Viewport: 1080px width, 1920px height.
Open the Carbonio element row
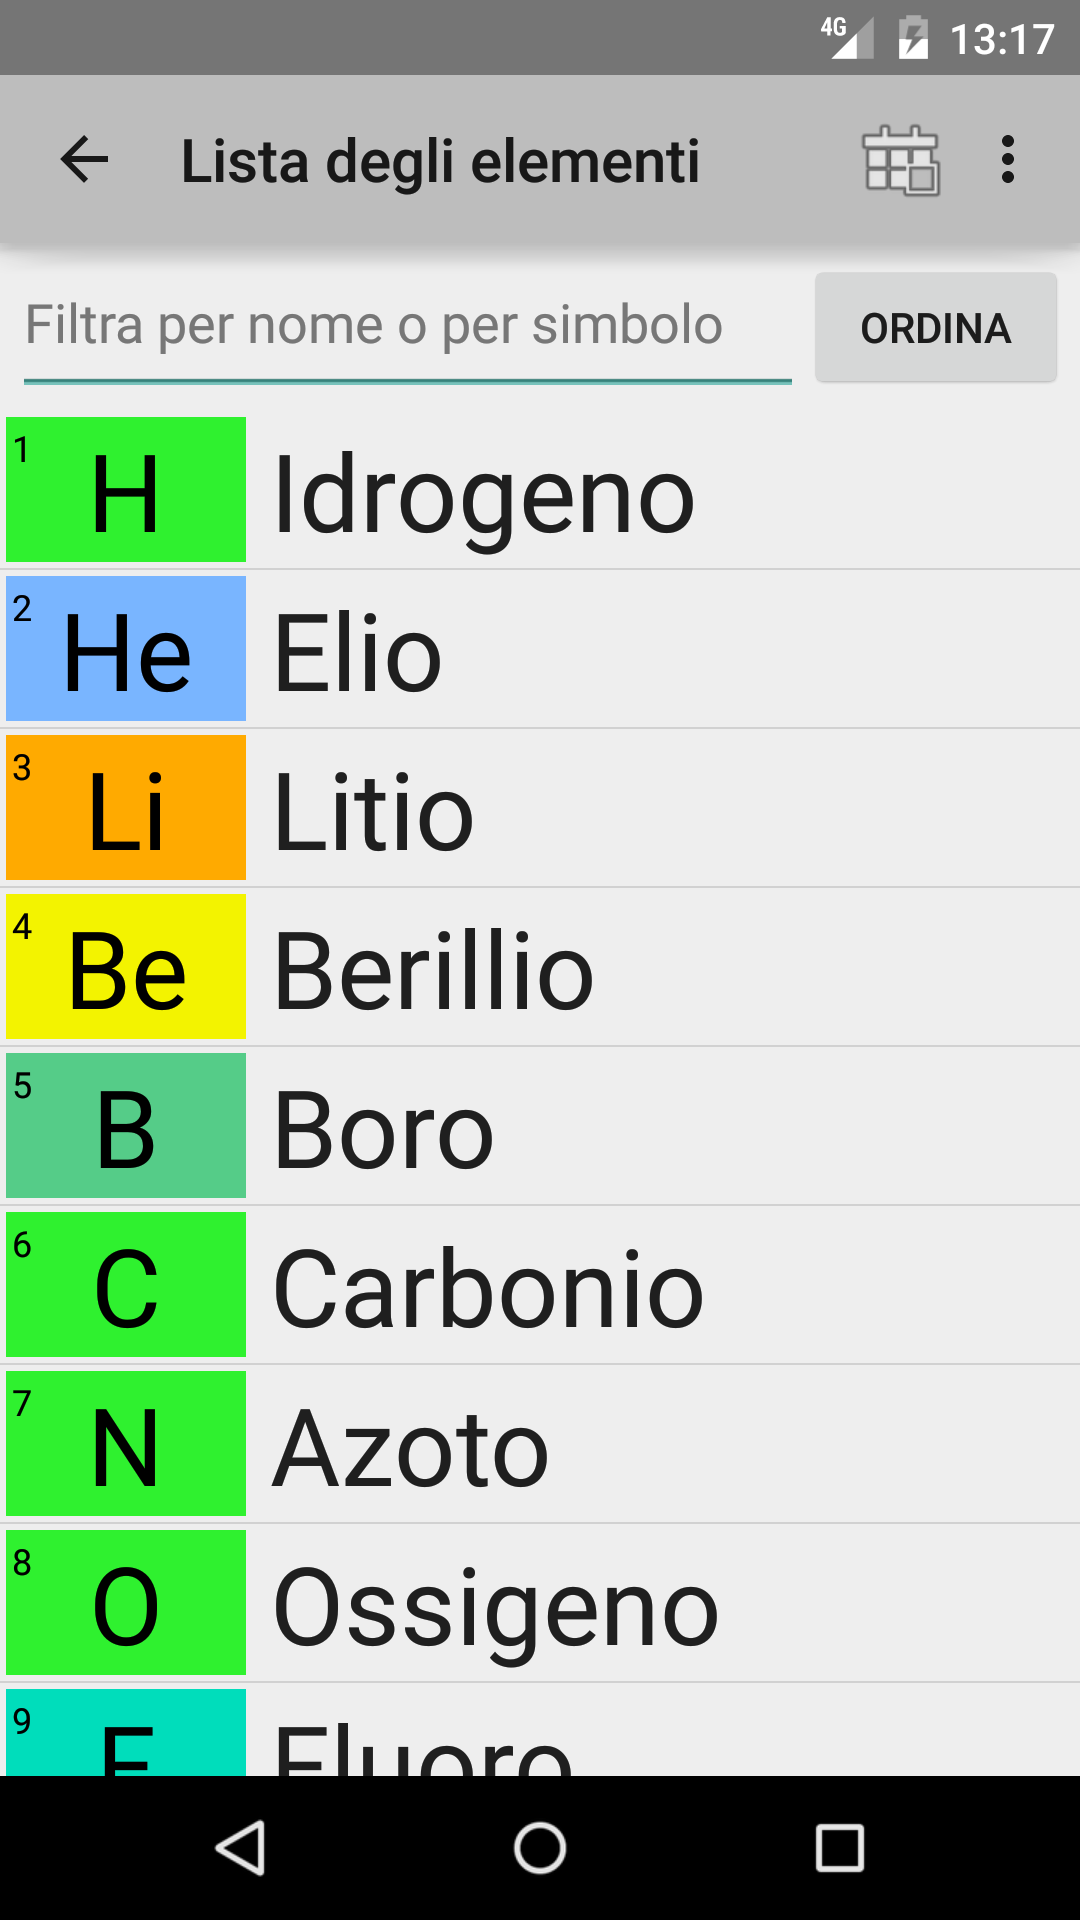488,1289
